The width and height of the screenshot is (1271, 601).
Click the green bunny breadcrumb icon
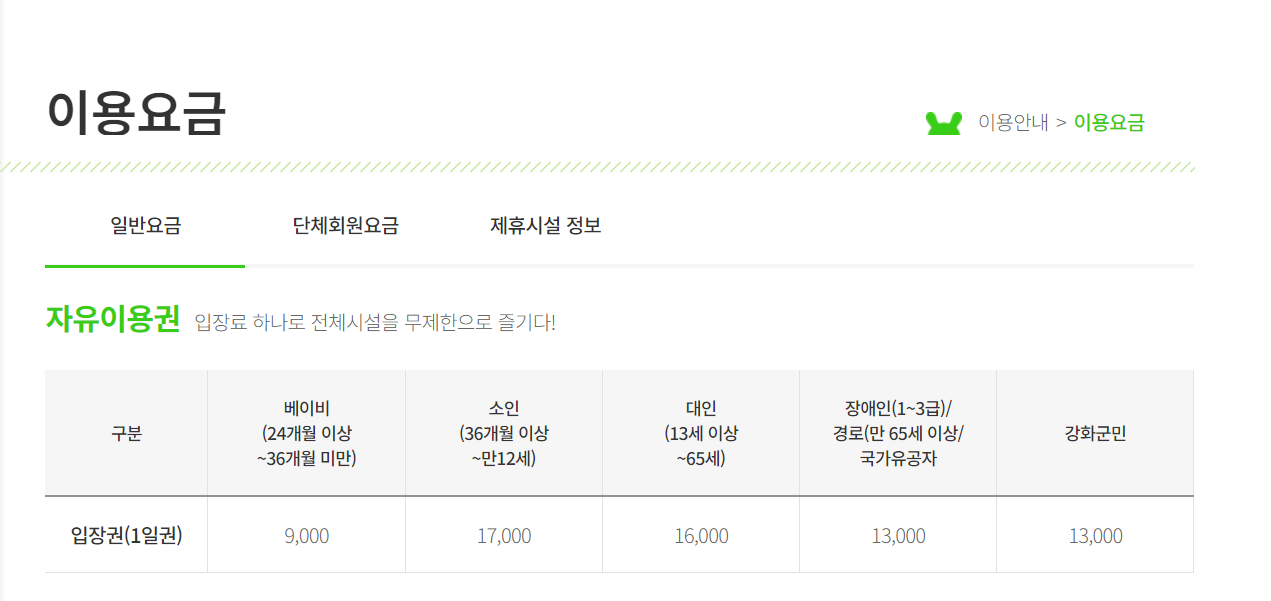(x=943, y=123)
